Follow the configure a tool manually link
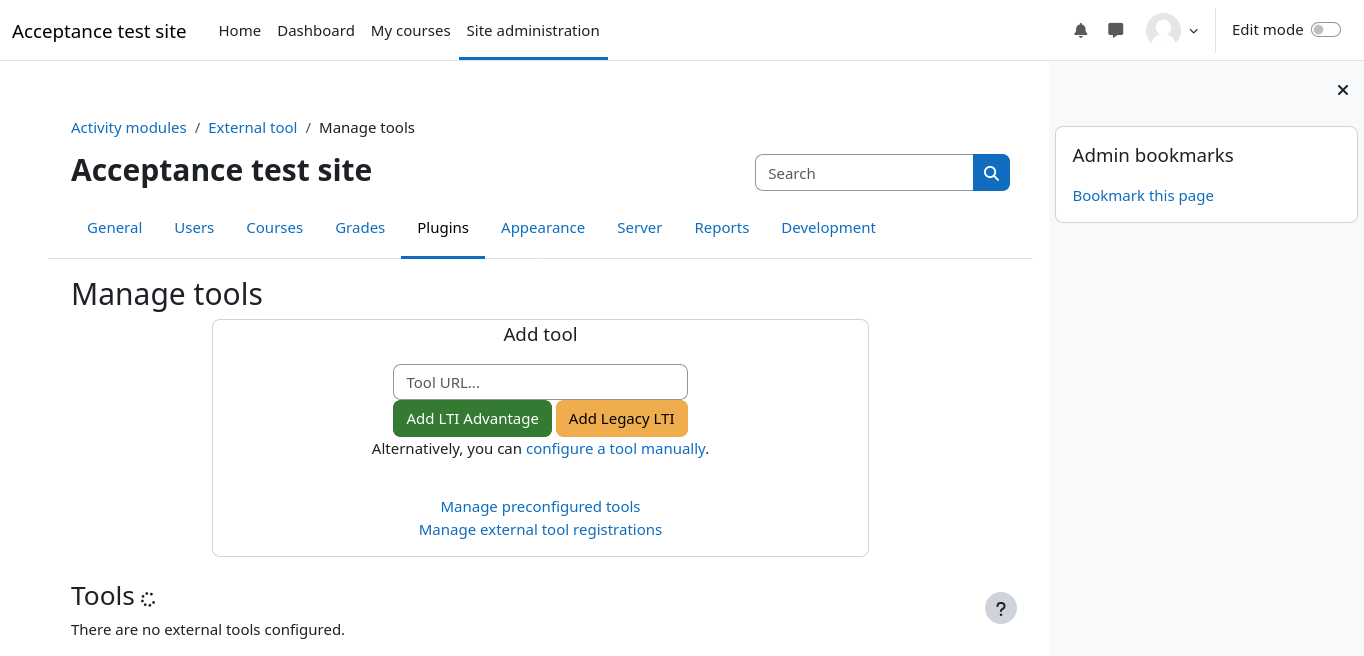 pos(615,449)
